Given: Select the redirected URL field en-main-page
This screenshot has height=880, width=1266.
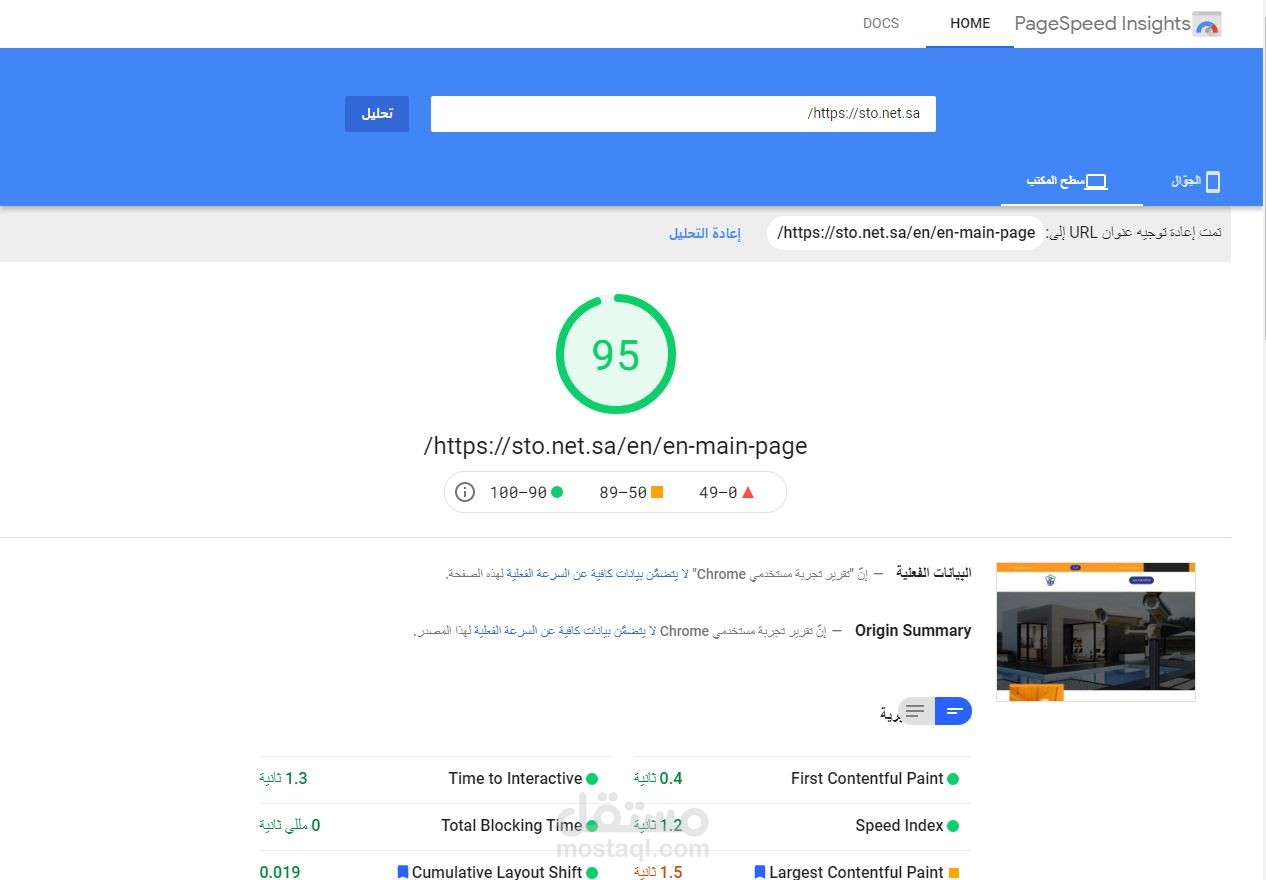Looking at the screenshot, I should pos(905,232).
